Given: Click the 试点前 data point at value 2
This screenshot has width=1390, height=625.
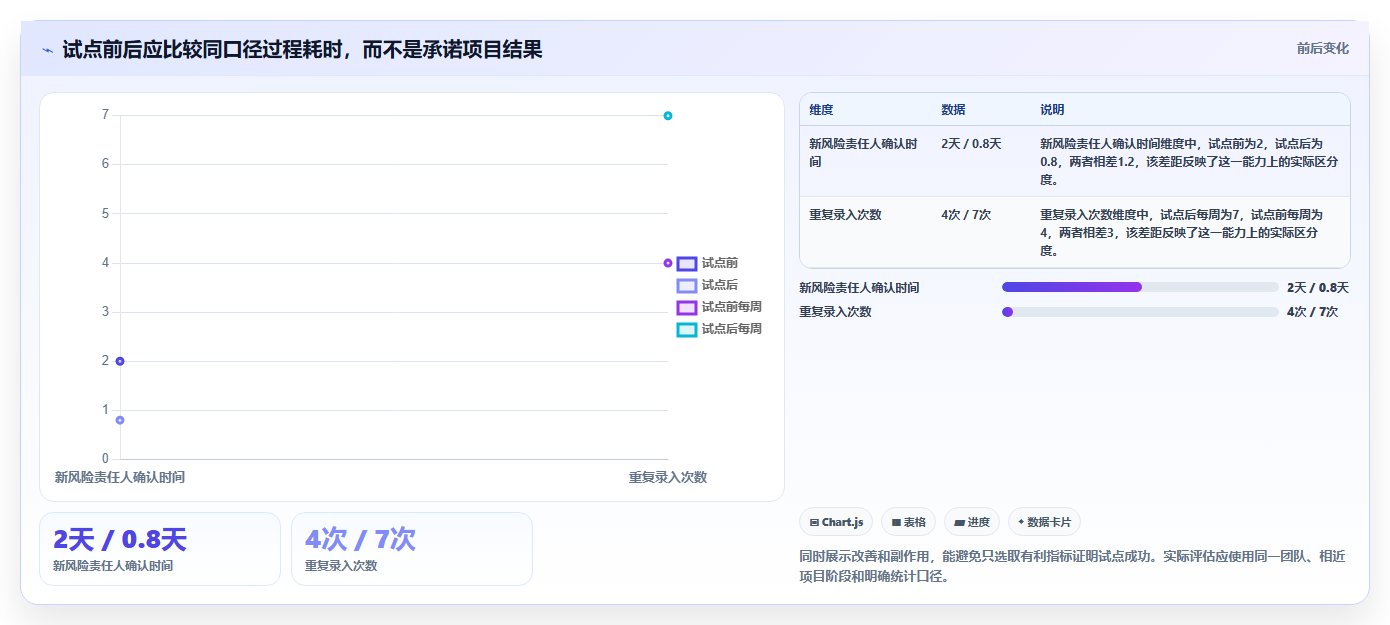Looking at the screenshot, I should click(x=120, y=361).
